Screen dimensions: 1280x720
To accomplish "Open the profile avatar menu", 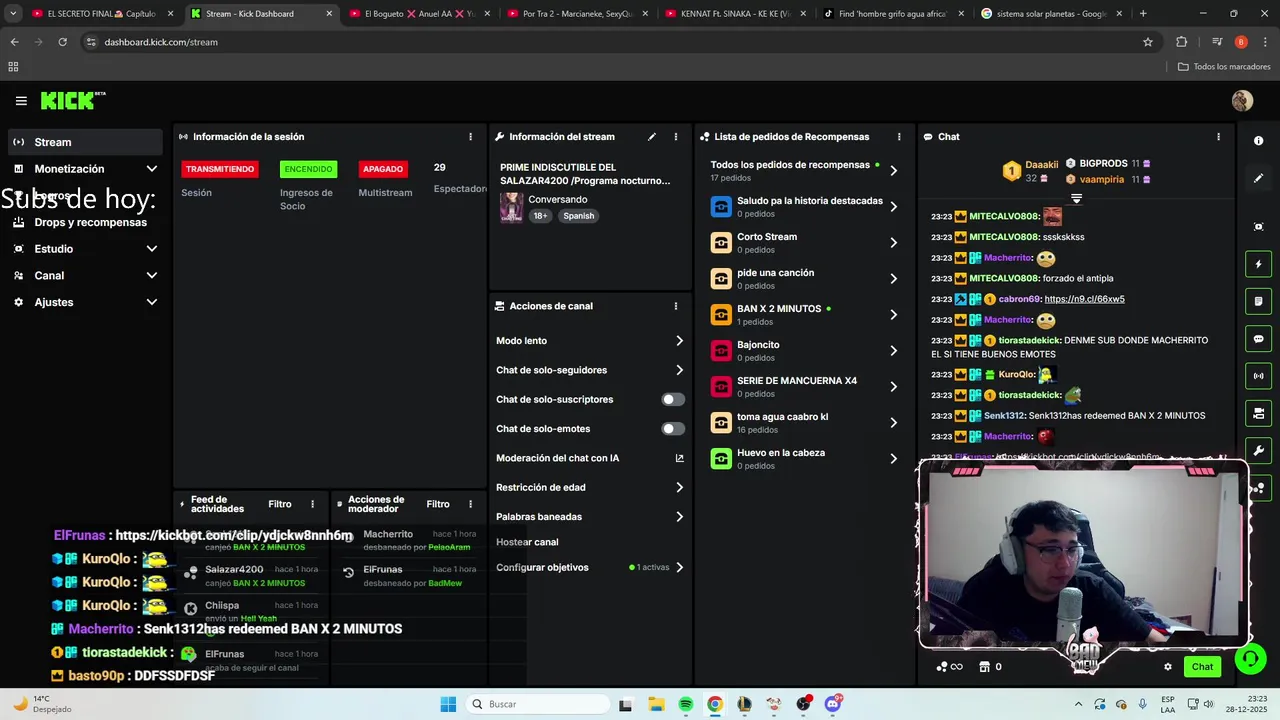I will coord(1242,100).
